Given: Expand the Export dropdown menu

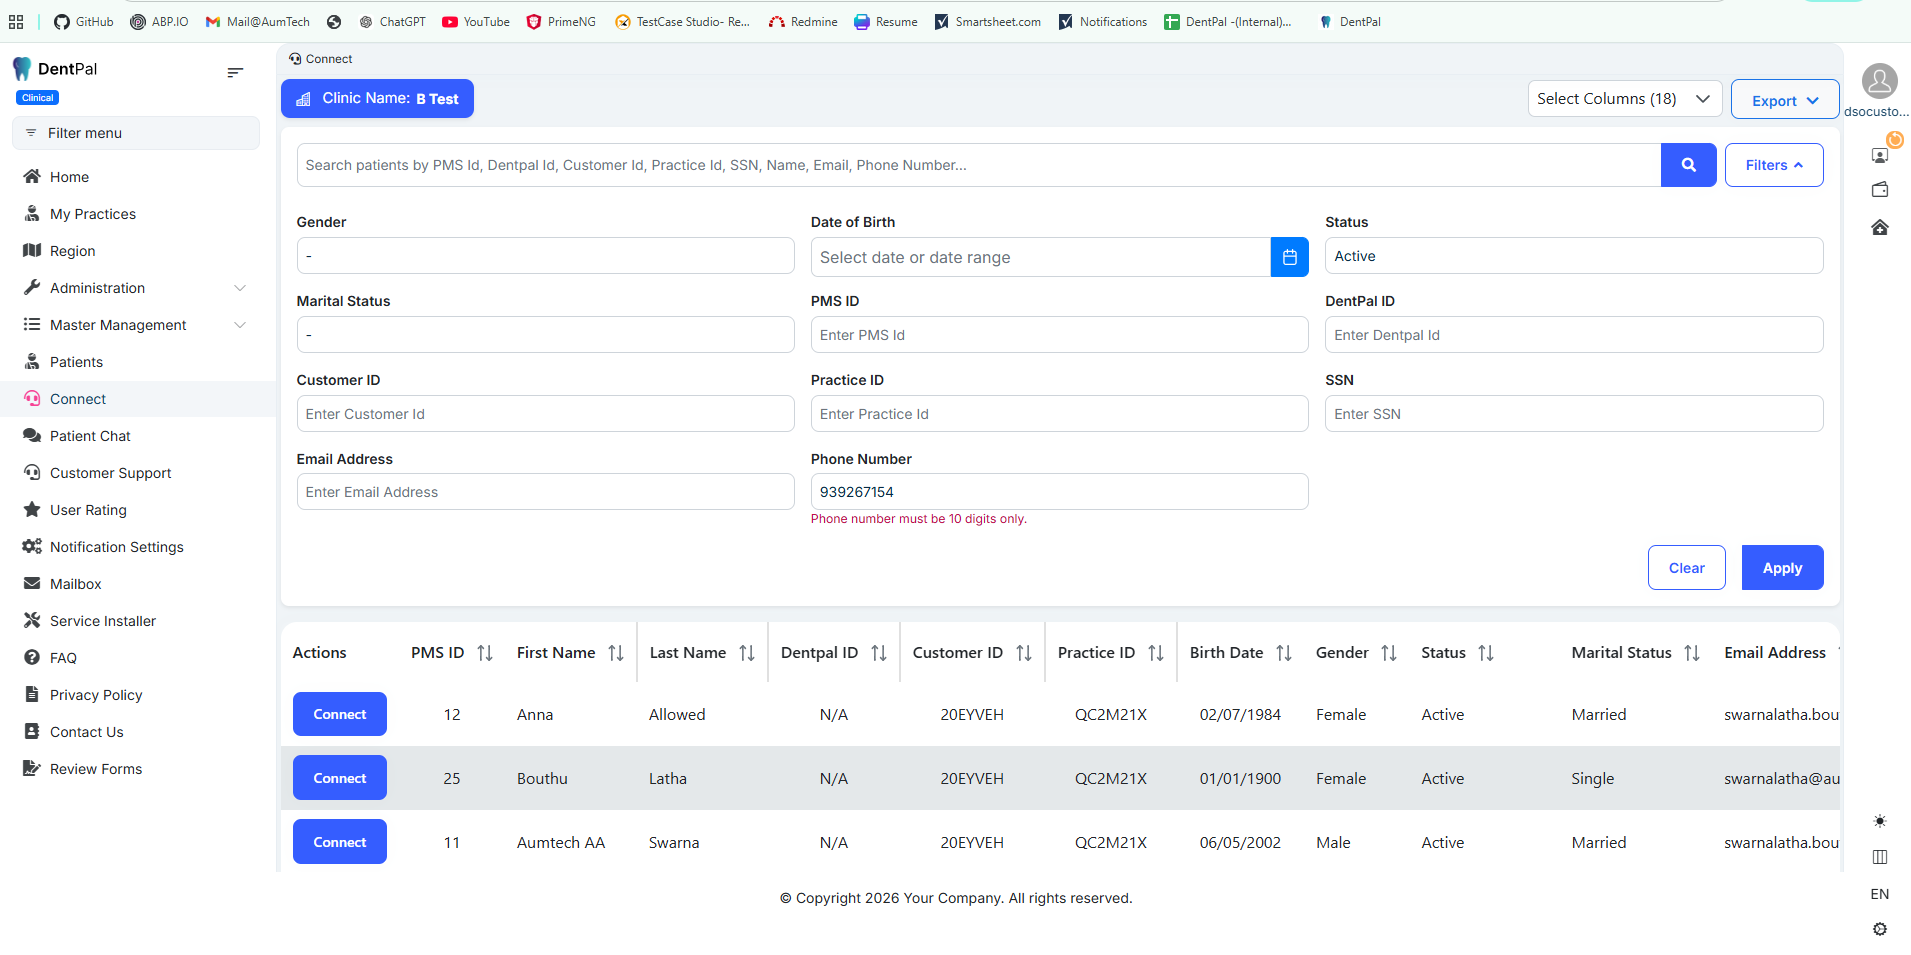Looking at the screenshot, I should point(1784,100).
